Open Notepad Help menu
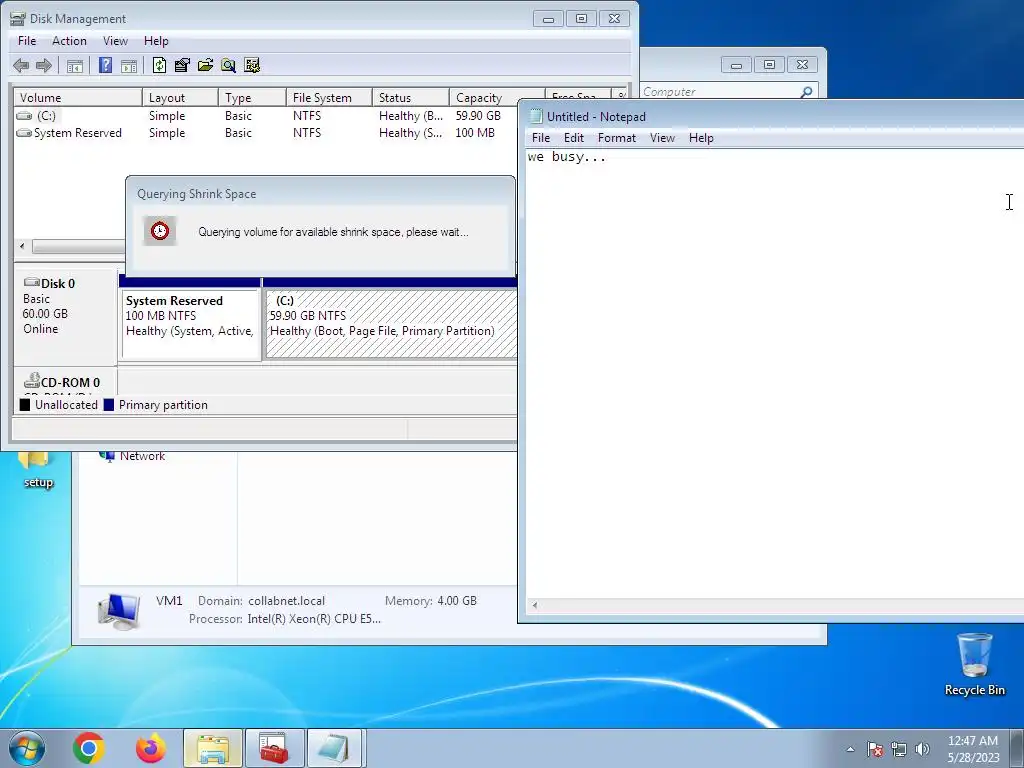Image resolution: width=1024 pixels, height=768 pixels. (701, 138)
